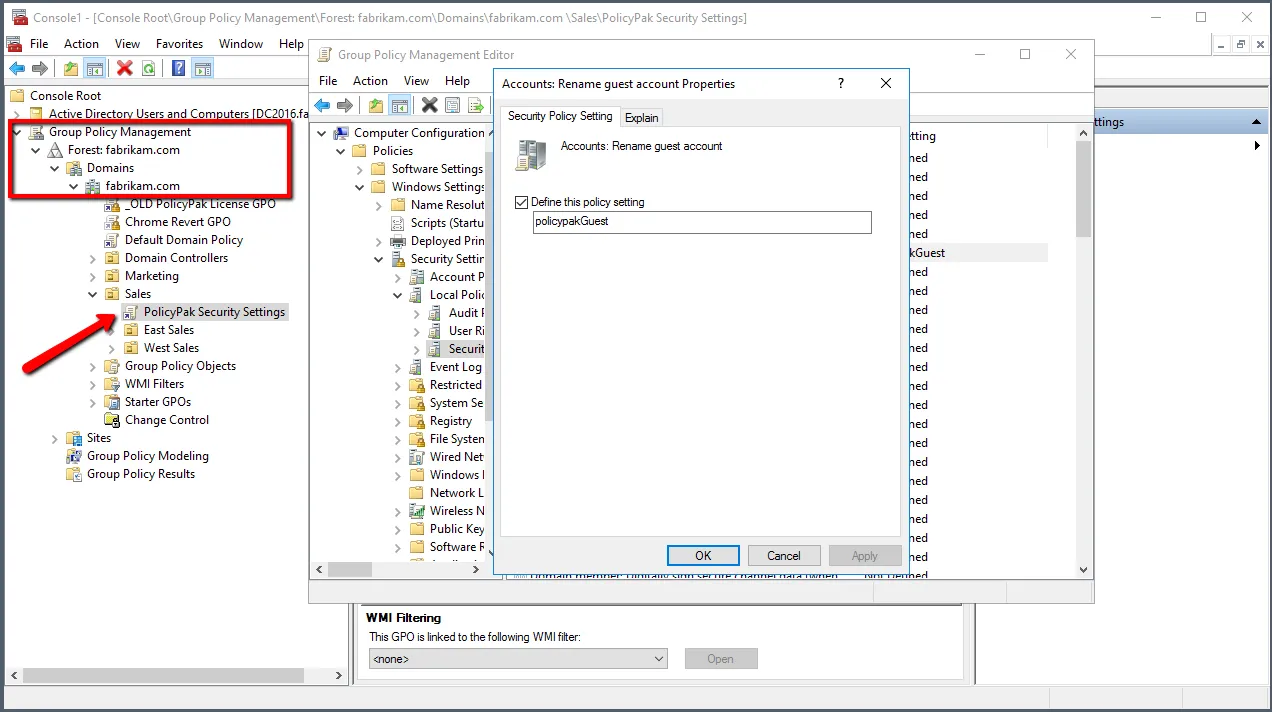Click the Up One Level folder icon in editor
Viewport: 1272px width, 712px height.
[x=376, y=106]
